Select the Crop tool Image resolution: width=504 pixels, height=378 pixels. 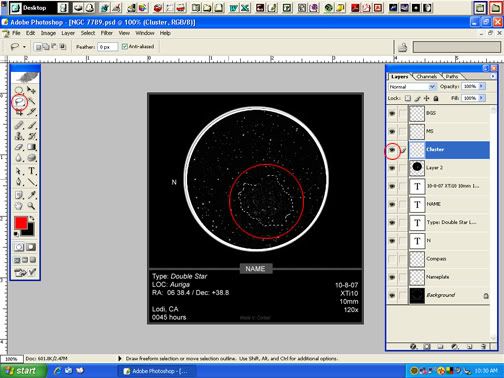pyautogui.click(x=19, y=112)
